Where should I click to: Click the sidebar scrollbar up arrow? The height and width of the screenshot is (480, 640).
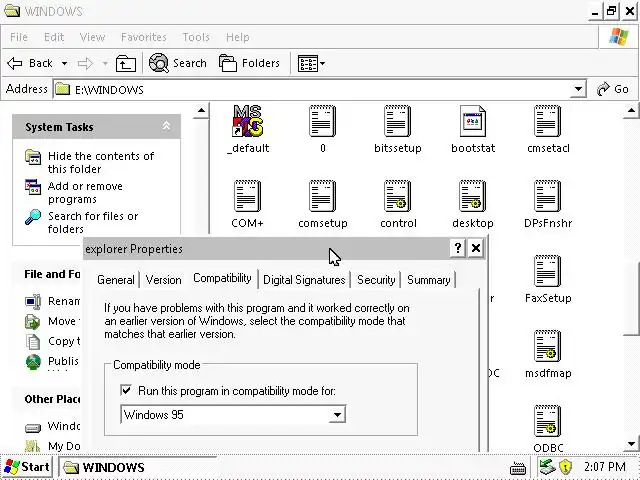(x=201, y=111)
